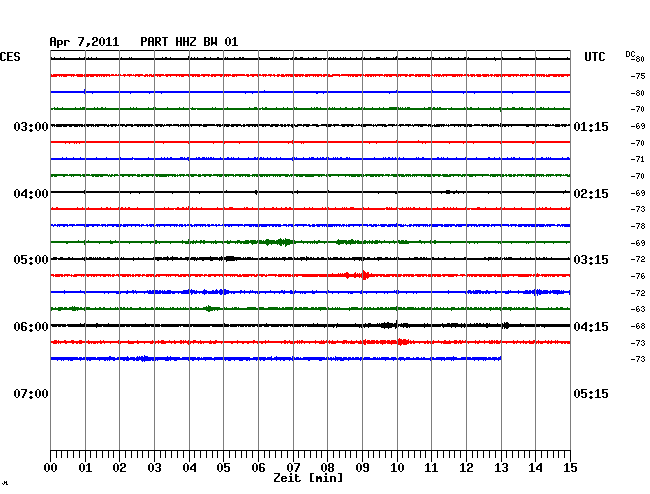The image size is (650, 494).
Task: Click the plot title 'PART HHZ BW 01'
Action: coord(189,42)
